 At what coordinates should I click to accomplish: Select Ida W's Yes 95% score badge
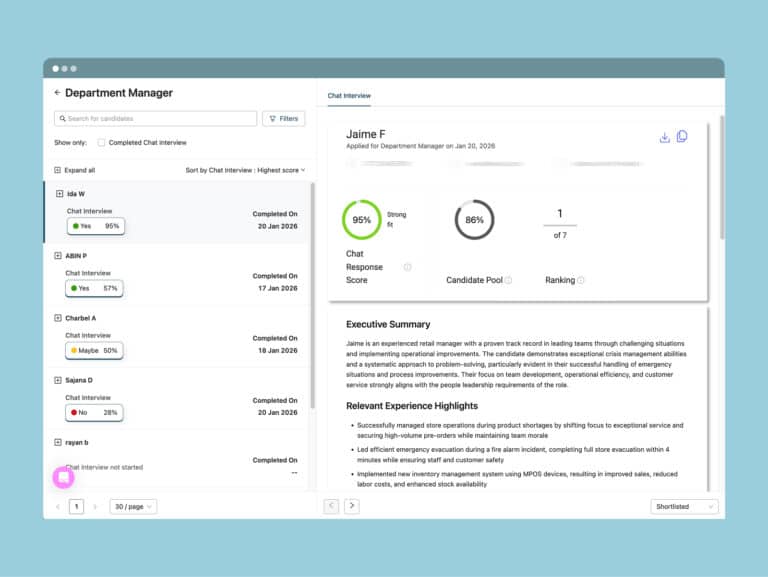[96, 226]
